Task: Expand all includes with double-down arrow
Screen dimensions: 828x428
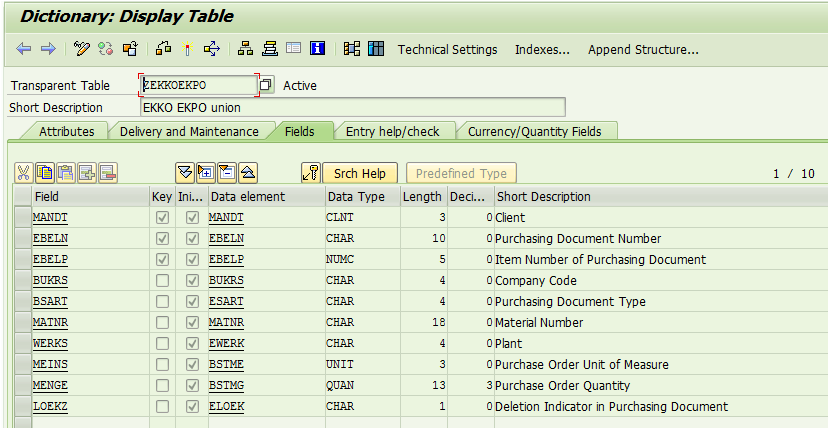Action: click(185, 173)
